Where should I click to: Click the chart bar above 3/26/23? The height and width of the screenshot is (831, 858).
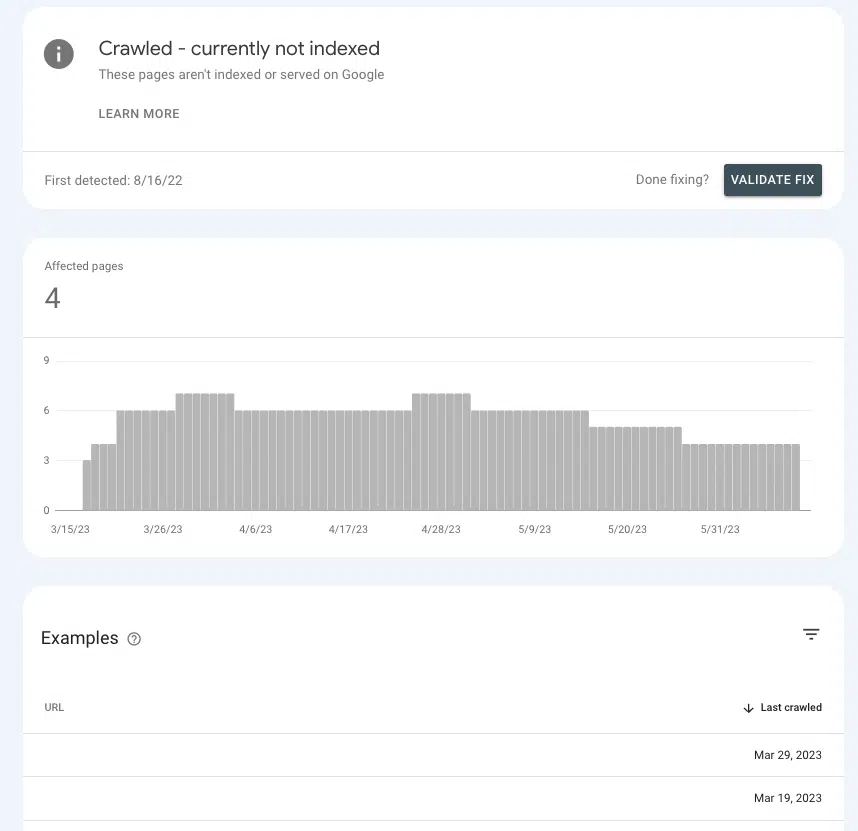coord(163,460)
